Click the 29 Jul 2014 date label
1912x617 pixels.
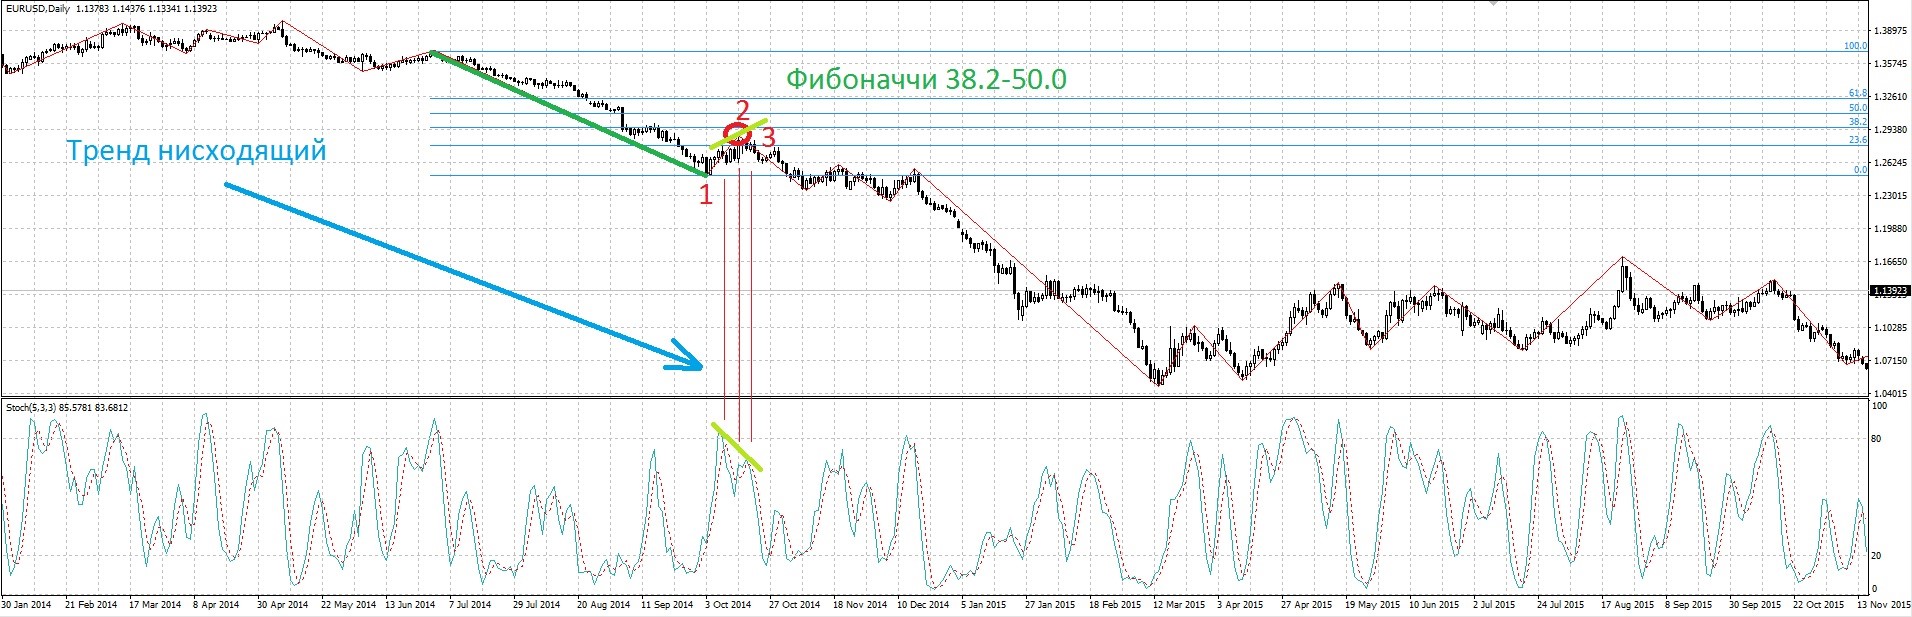537,605
